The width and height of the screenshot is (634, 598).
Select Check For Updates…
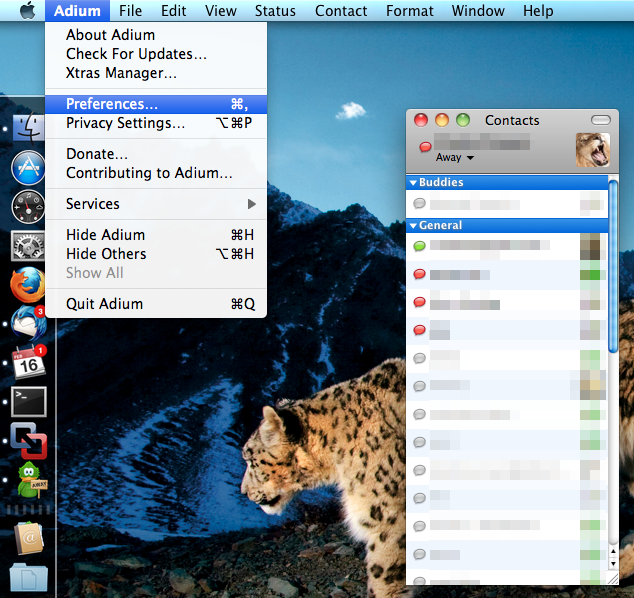coord(156,54)
